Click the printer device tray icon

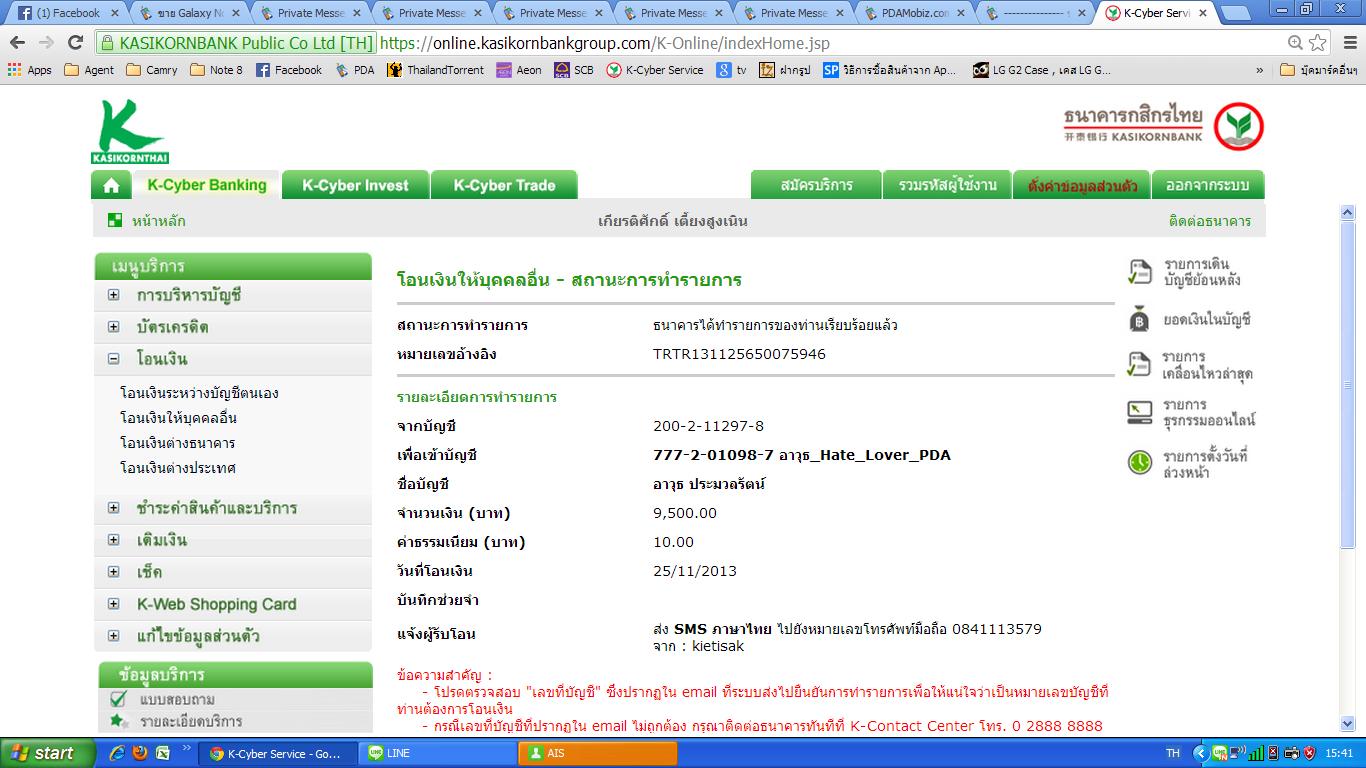tap(1292, 753)
